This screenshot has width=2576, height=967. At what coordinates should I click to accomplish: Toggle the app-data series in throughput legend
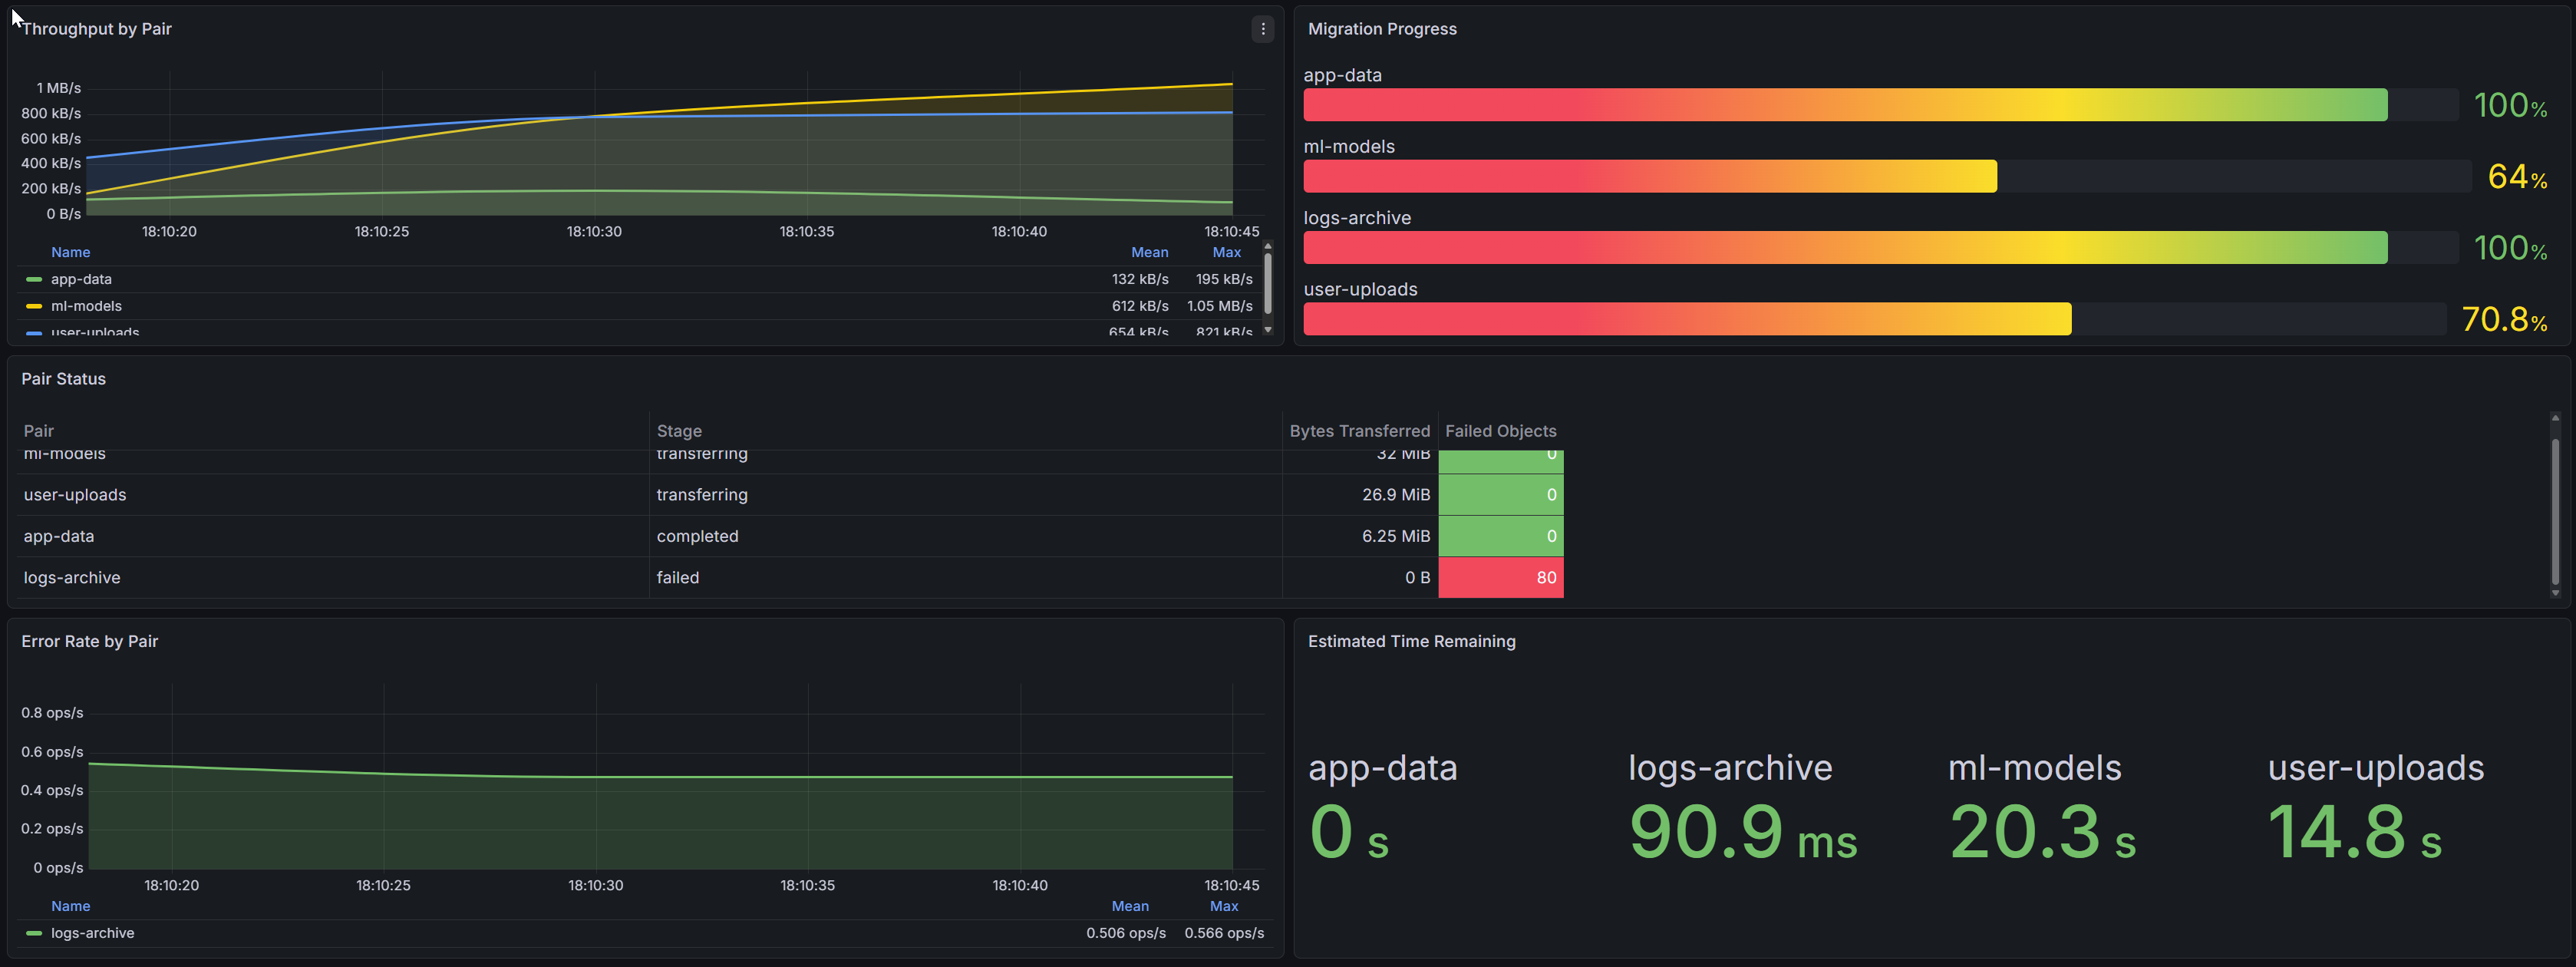tap(82, 279)
